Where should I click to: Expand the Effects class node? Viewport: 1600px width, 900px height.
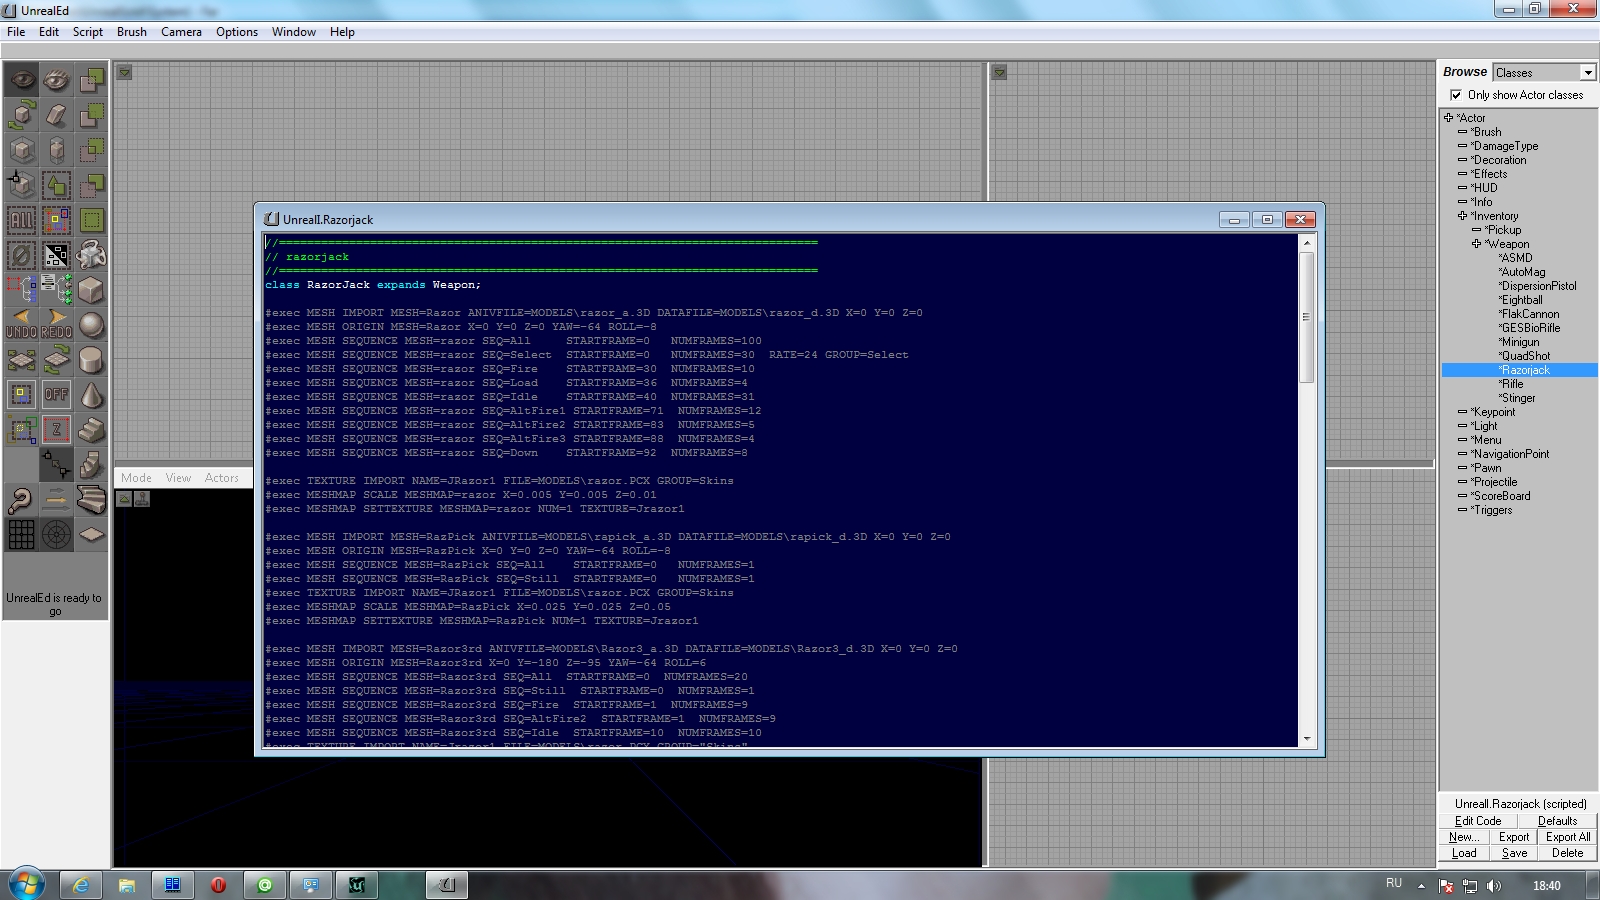pyautogui.click(x=1462, y=174)
